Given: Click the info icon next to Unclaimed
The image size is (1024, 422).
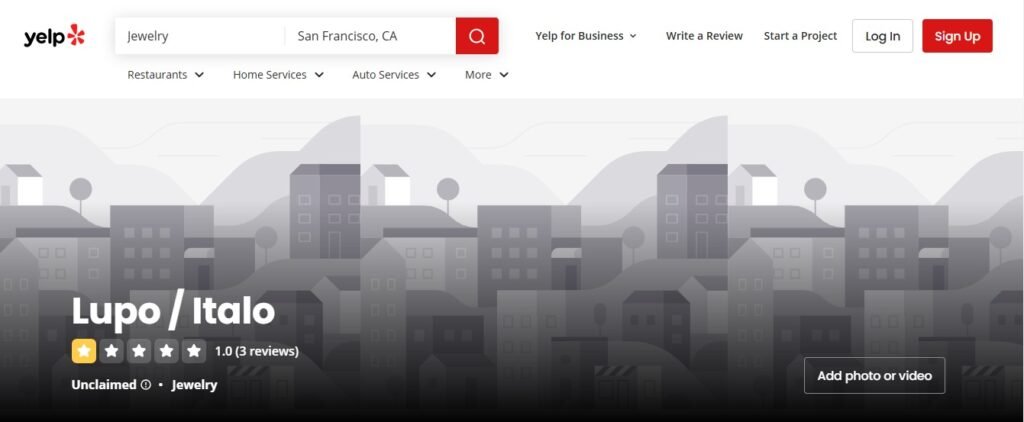Looking at the screenshot, I should (x=146, y=385).
